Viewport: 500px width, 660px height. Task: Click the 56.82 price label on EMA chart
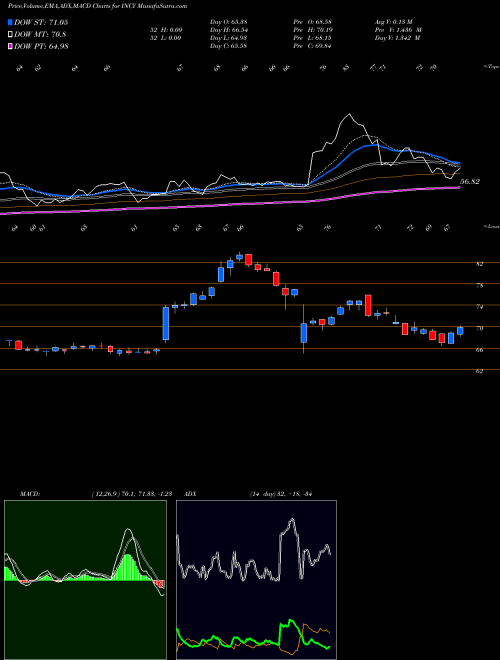[x=470, y=182]
